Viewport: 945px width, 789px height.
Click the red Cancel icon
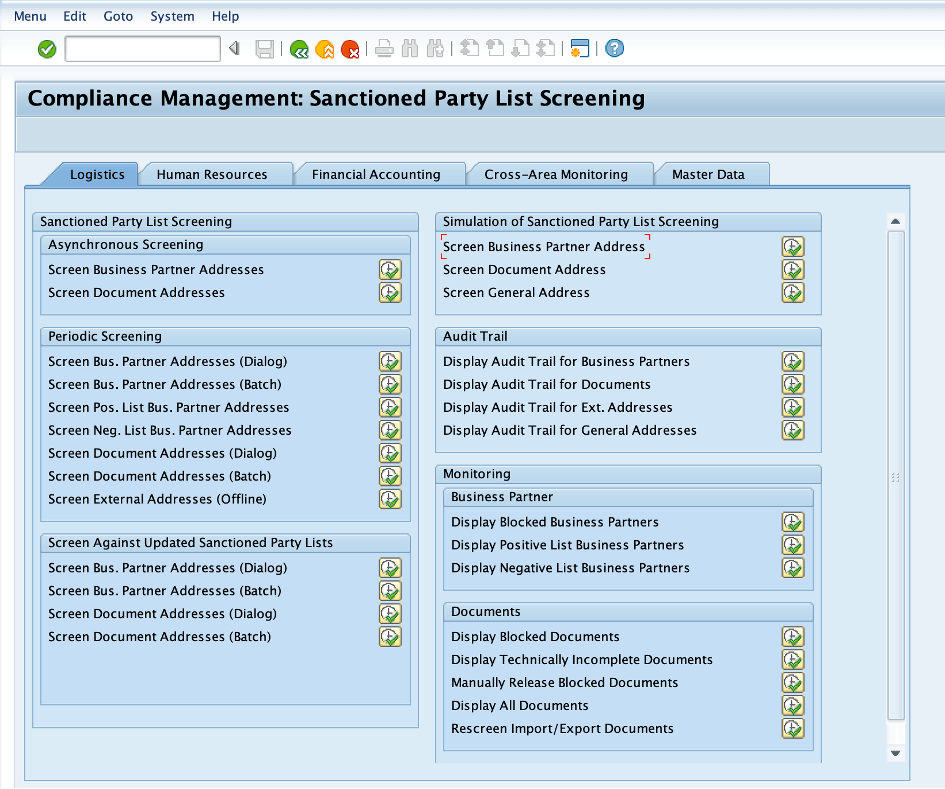pos(350,49)
